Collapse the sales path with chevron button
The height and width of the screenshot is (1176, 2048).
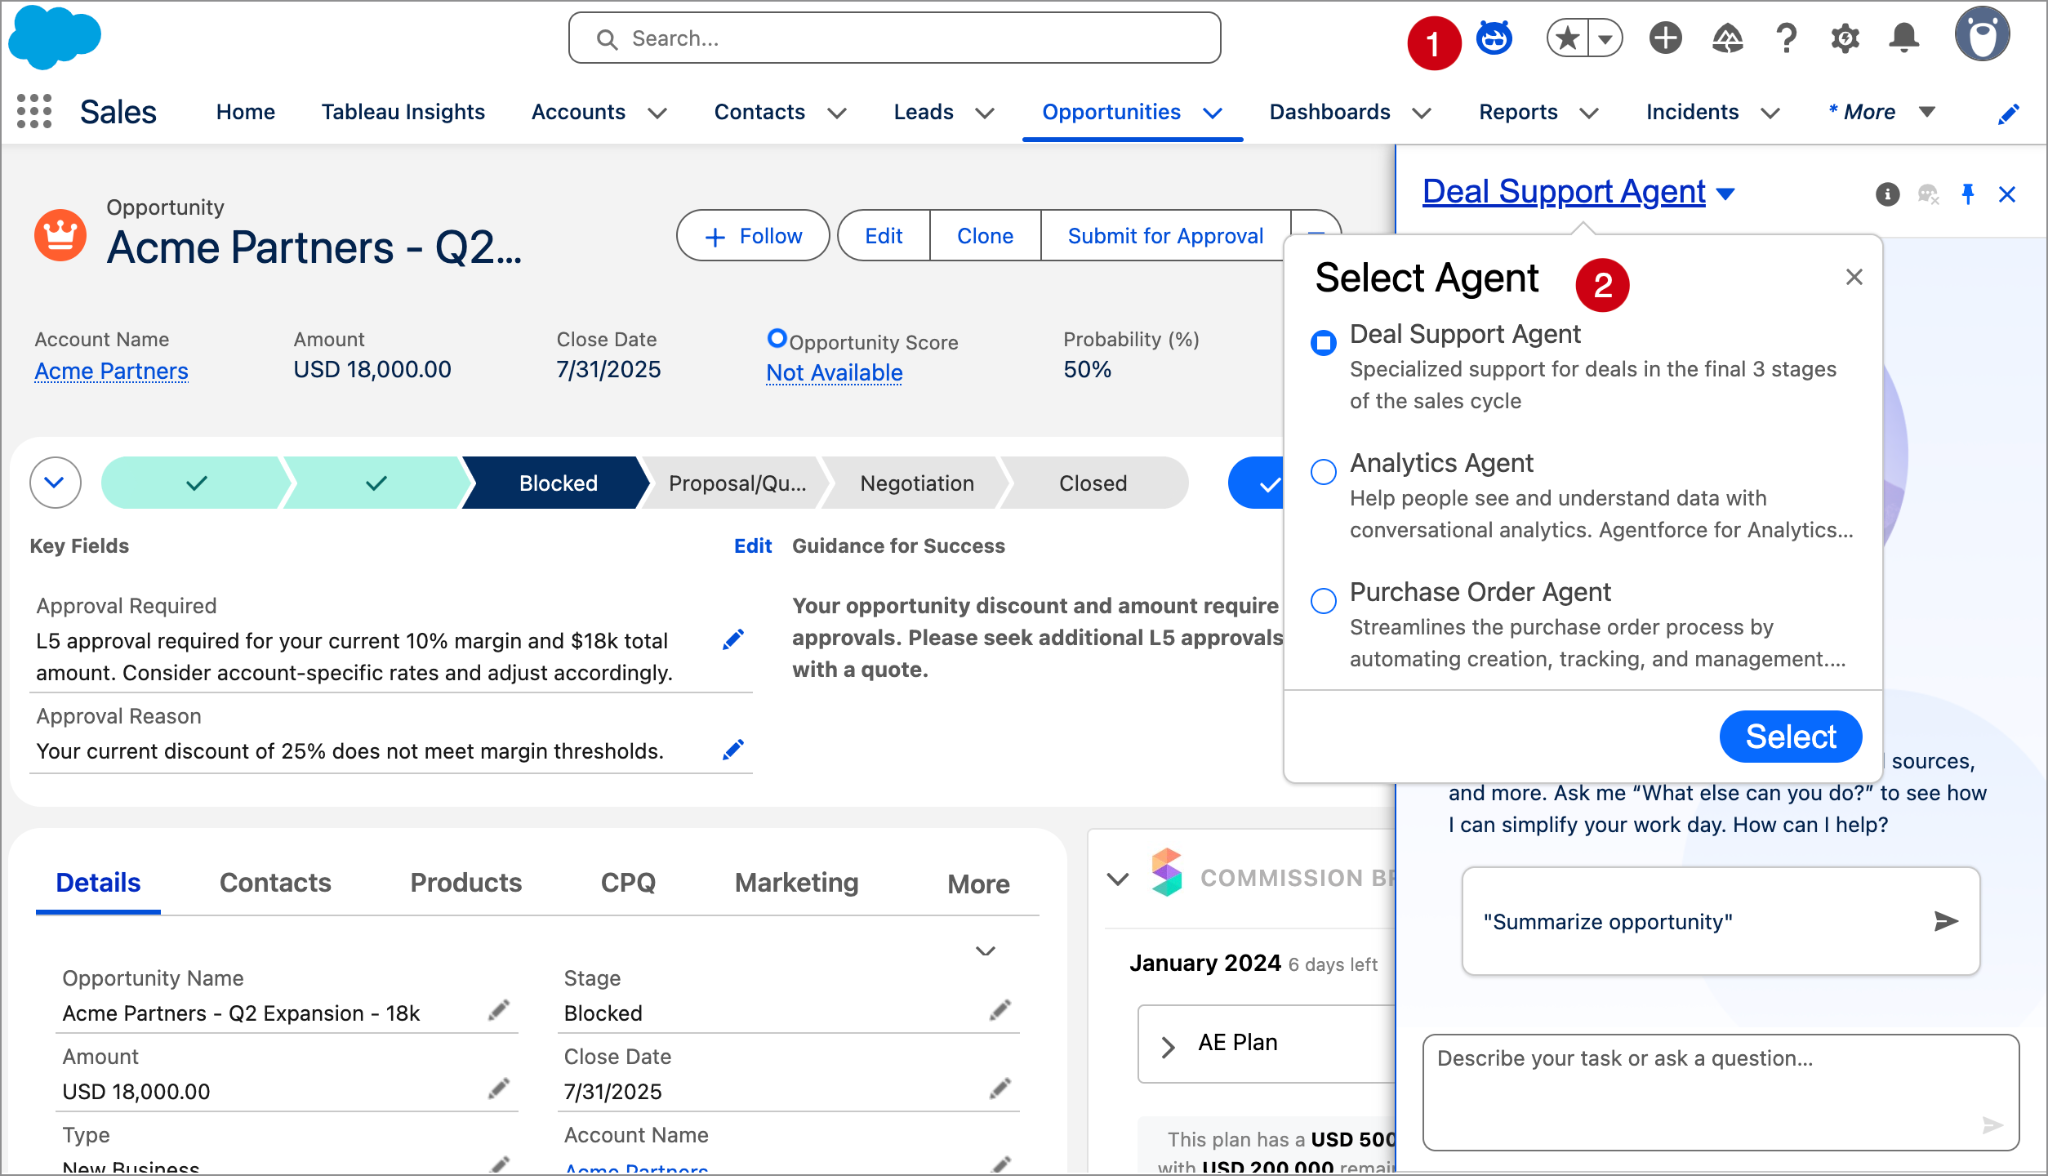click(55, 483)
